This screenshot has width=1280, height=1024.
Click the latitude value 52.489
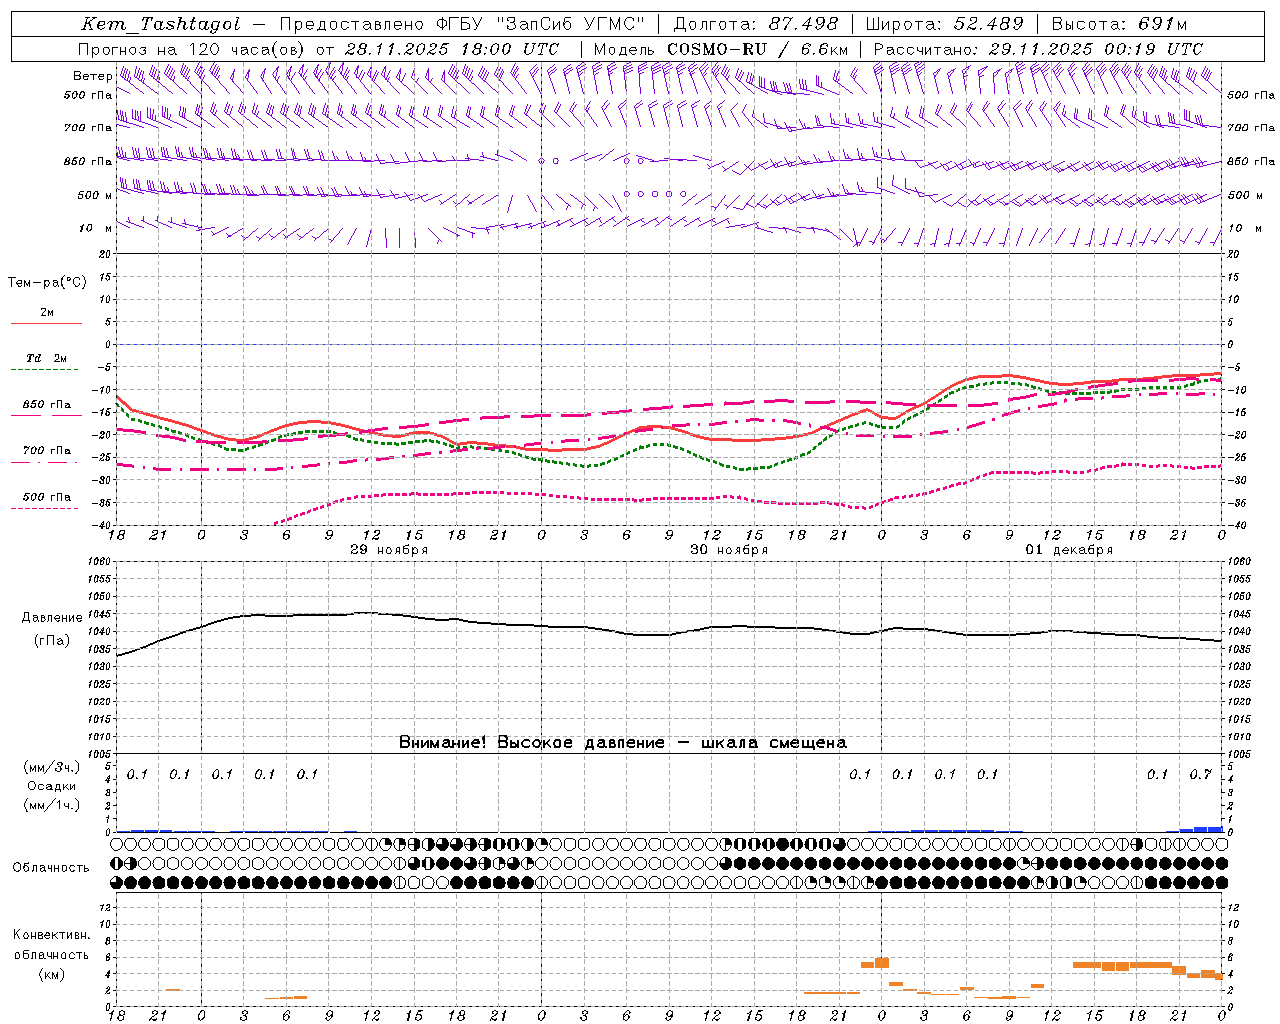[988, 24]
